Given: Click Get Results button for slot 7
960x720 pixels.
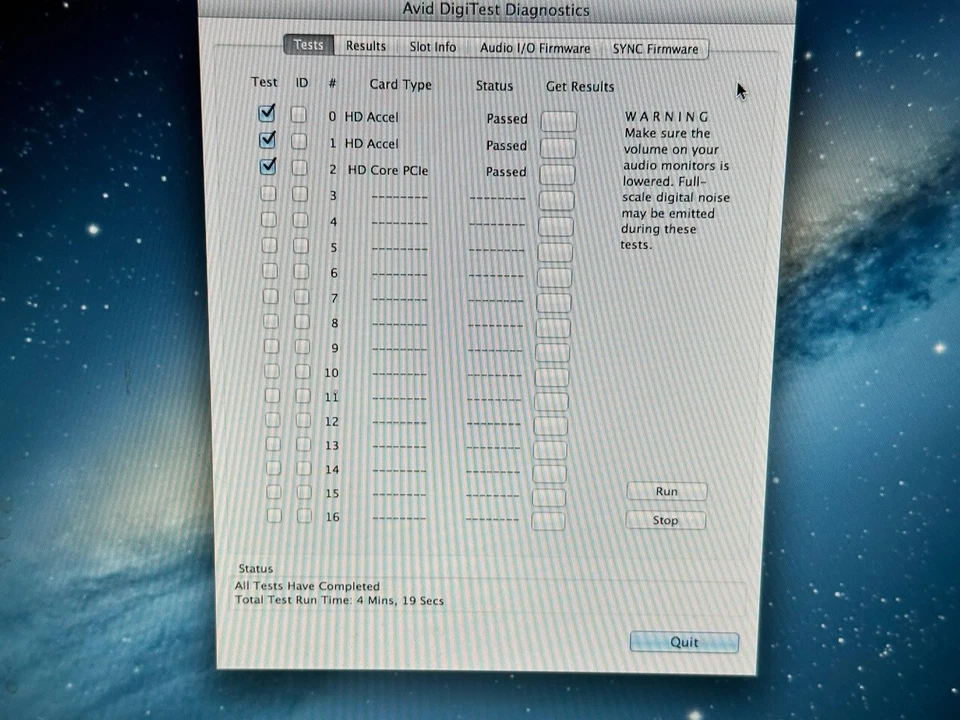Looking at the screenshot, I should point(554,302).
